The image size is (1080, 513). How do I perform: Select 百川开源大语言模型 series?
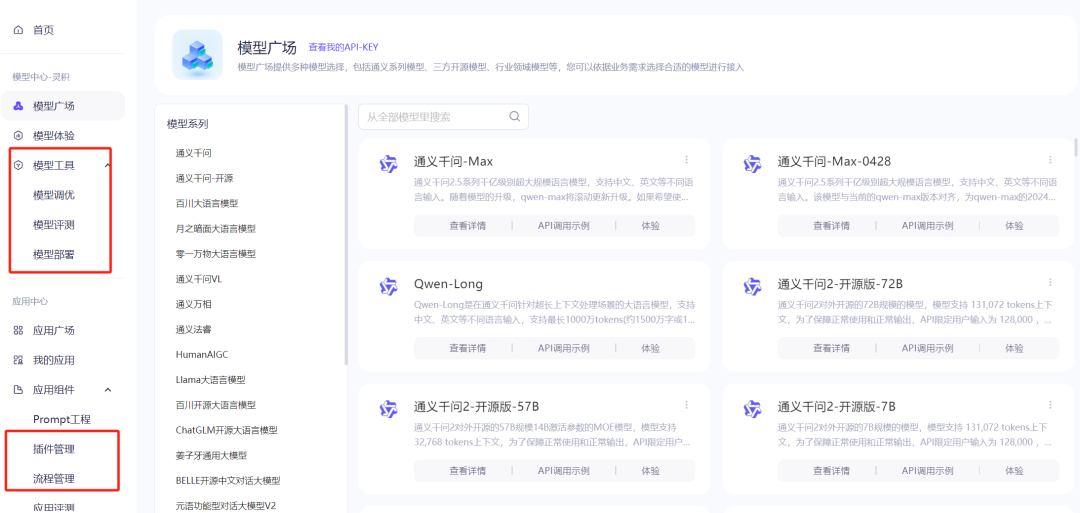coord(216,405)
